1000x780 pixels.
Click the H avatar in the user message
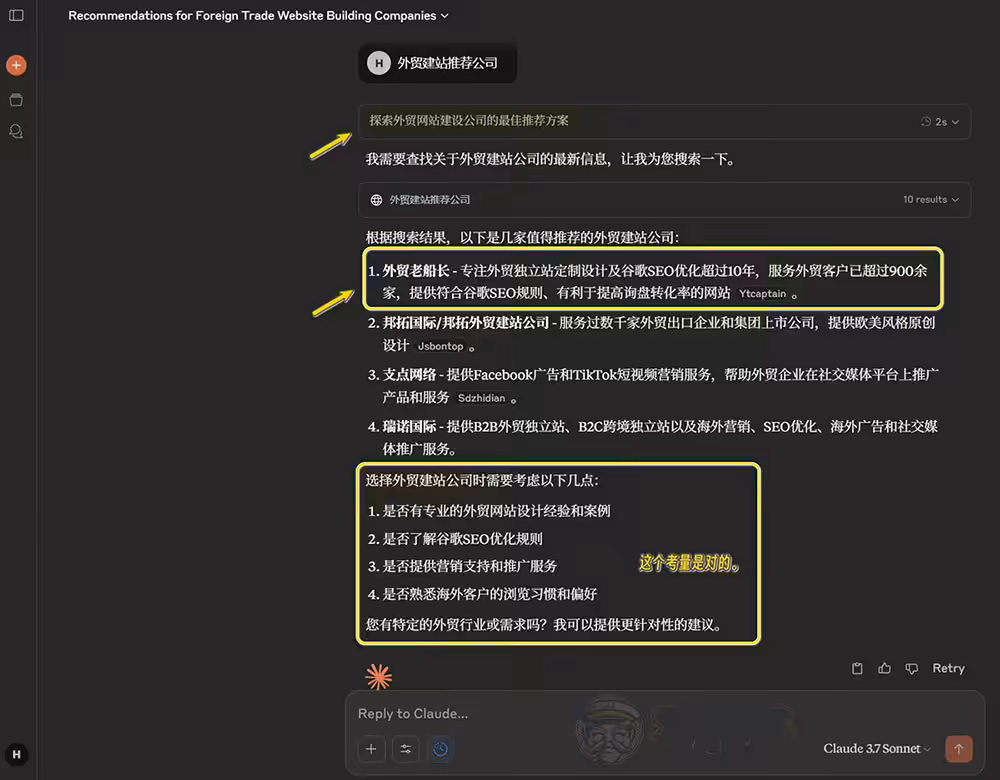pyautogui.click(x=379, y=63)
